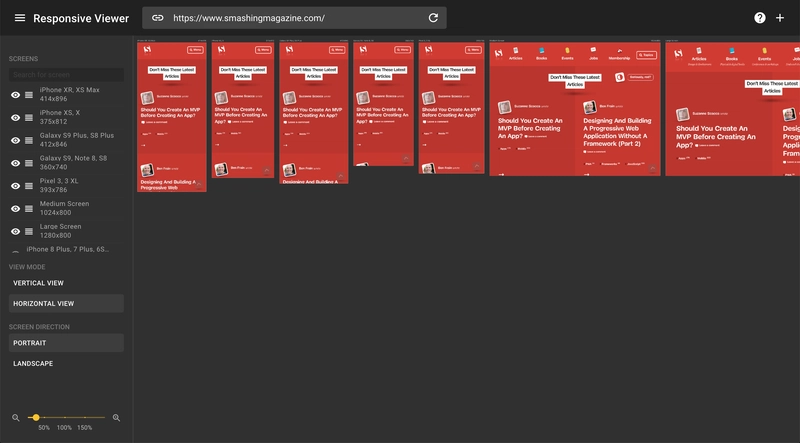Hide the iPhone XS, X screen
This screenshot has width=800, height=443.
click(x=16, y=118)
